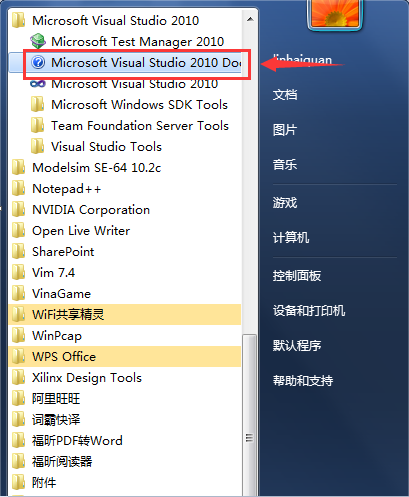Launch Microsoft Visual Studio 2010 application
The height and width of the screenshot is (497, 409).
(x=125, y=84)
